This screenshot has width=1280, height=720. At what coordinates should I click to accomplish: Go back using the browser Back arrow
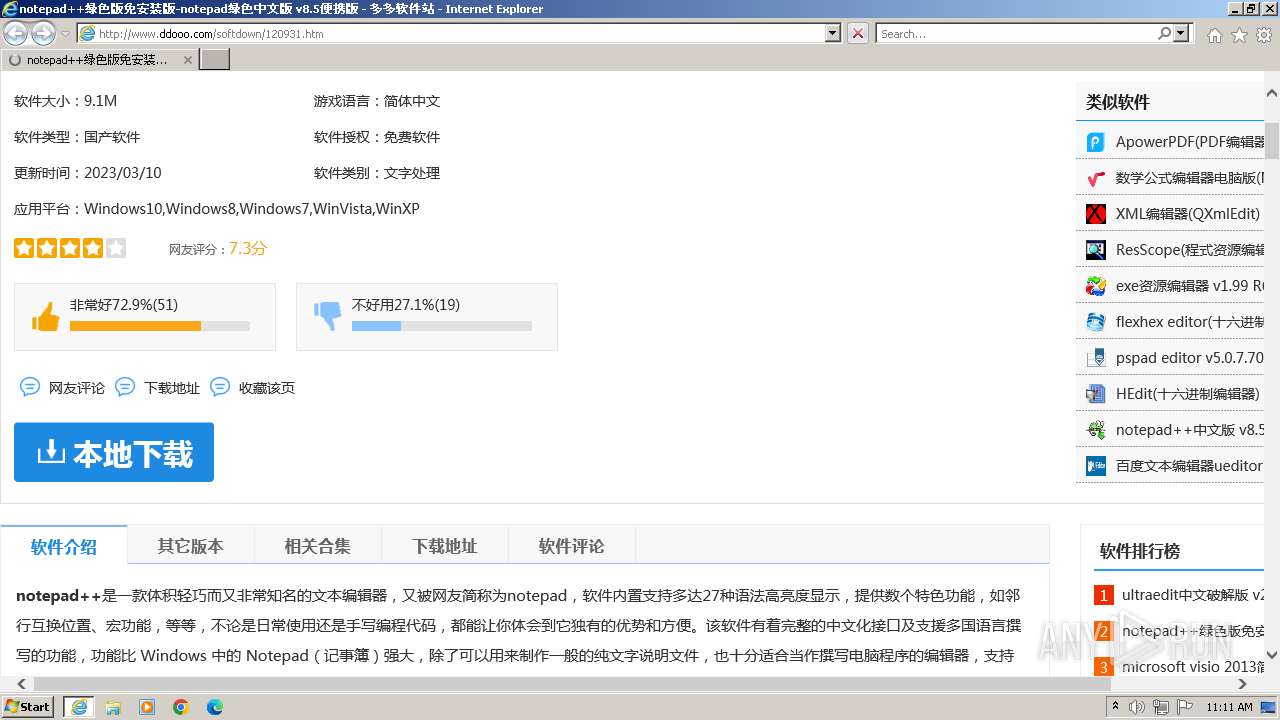pos(16,33)
